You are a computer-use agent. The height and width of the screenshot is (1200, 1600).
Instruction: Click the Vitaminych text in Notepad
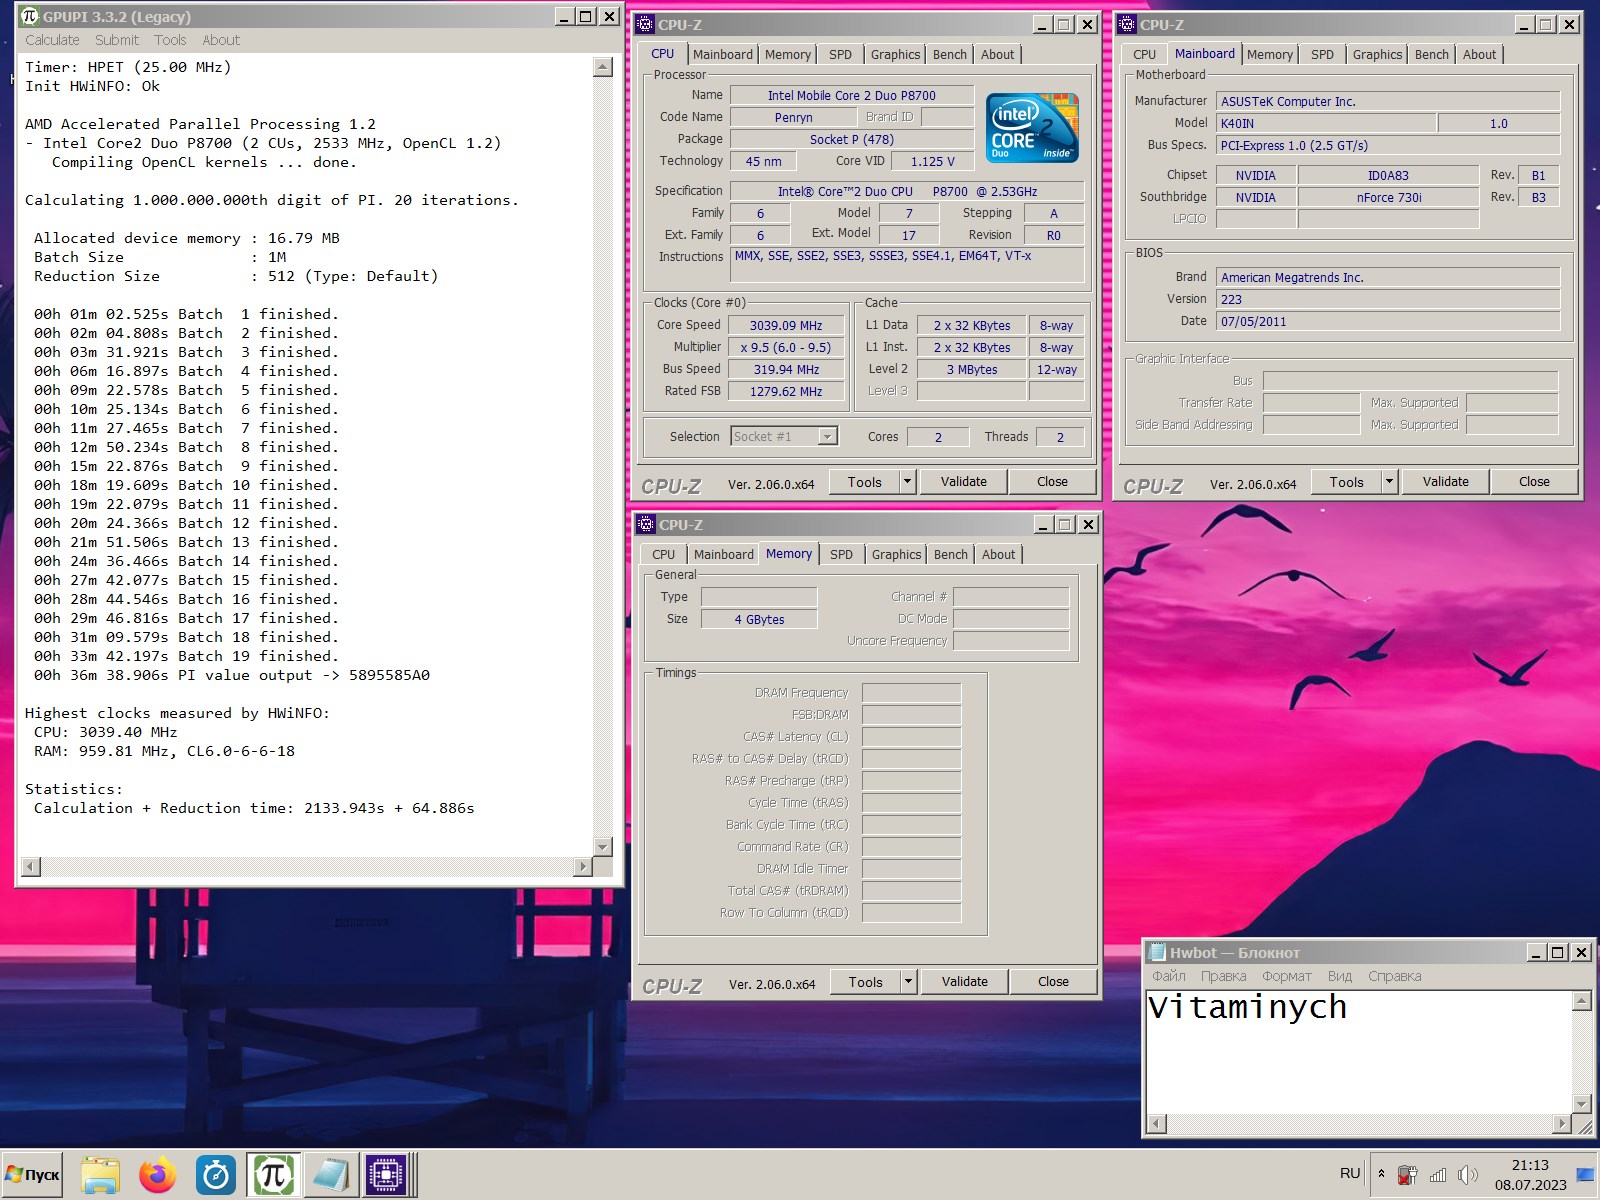coord(1247,1007)
